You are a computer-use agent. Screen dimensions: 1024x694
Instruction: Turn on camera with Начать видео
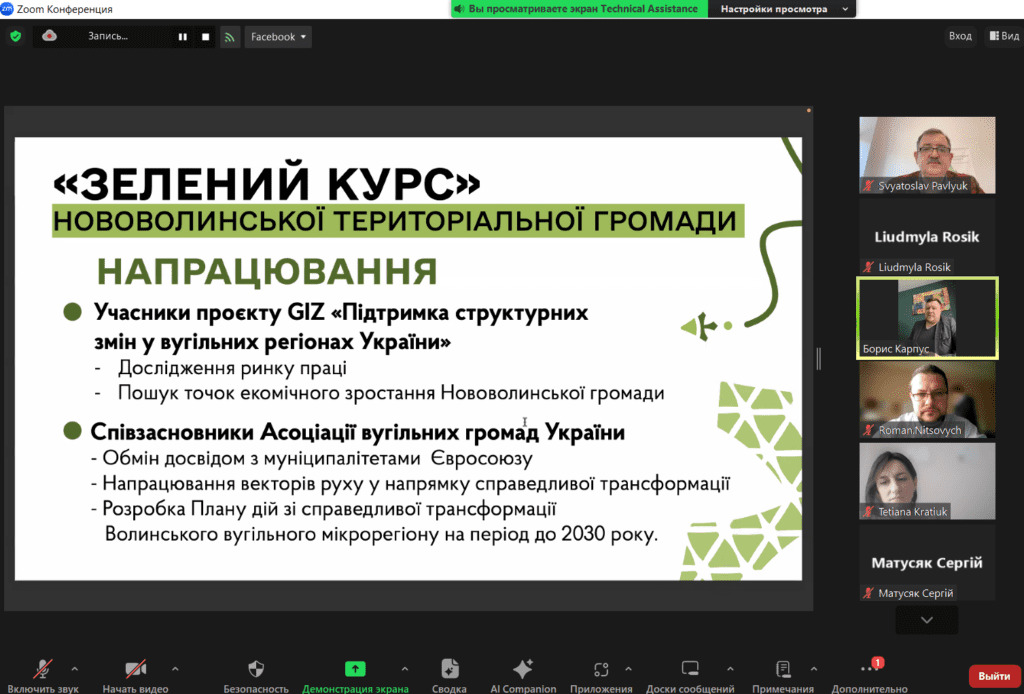(135, 669)
